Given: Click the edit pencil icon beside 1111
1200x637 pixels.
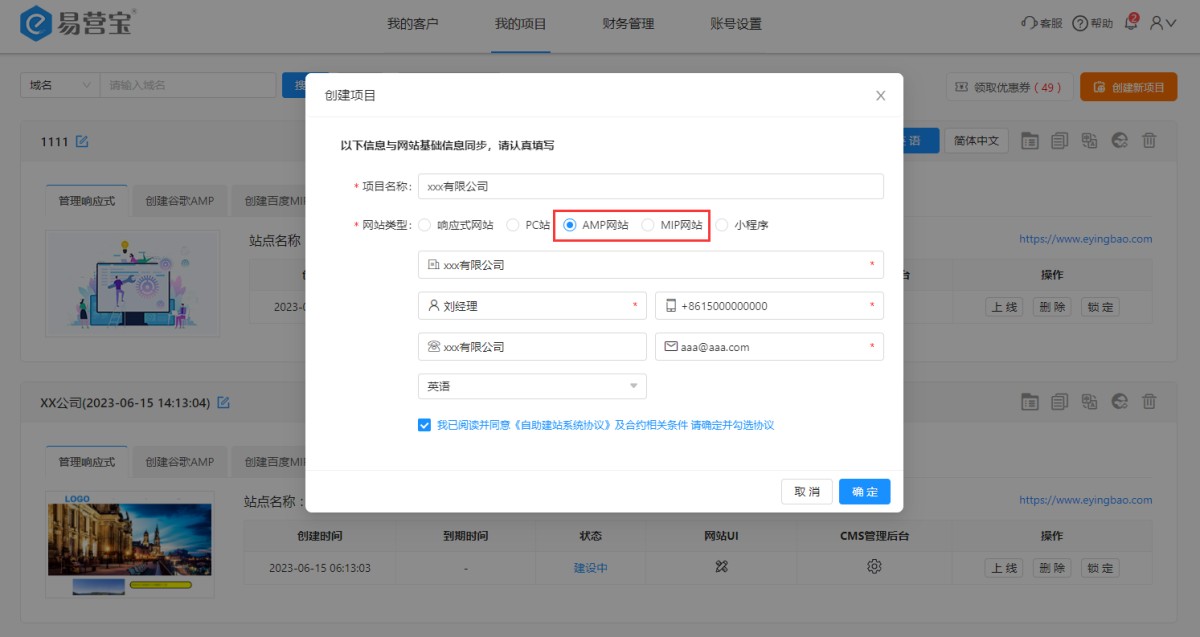Looking at the screenshot, I should point(82,142).
